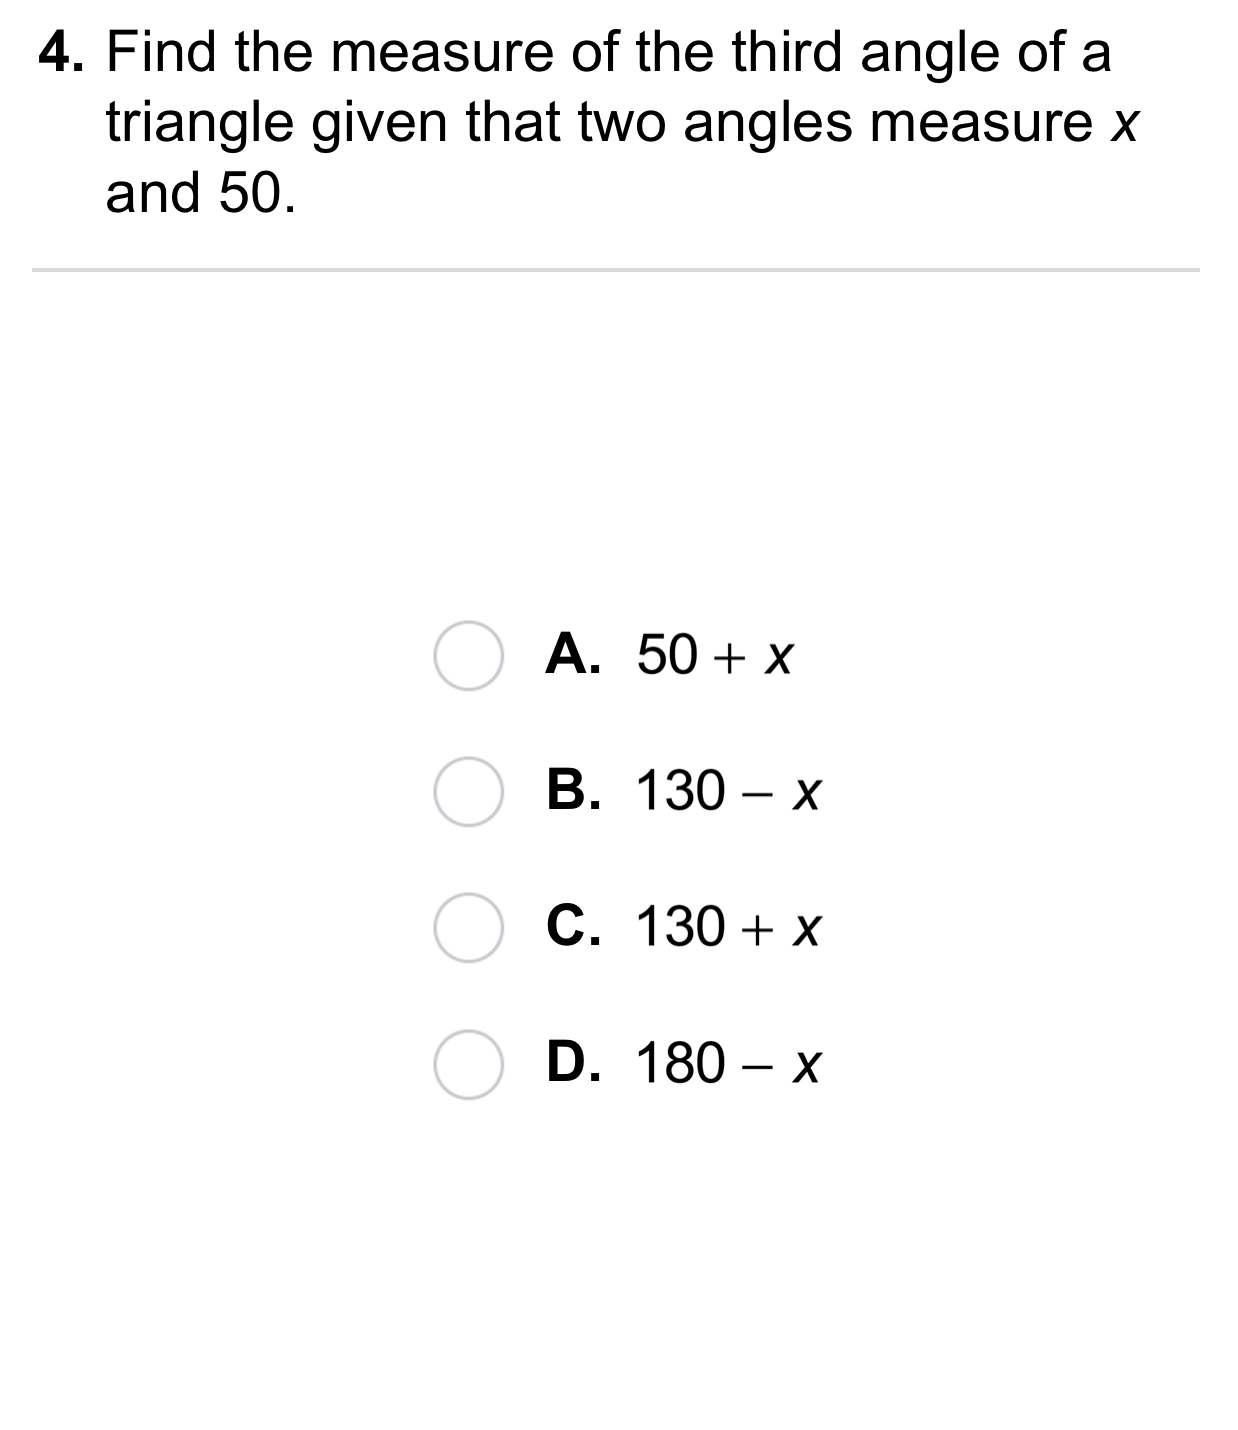Select the radio button for answer A
1238x1430 pixels.
coord(468,656)
